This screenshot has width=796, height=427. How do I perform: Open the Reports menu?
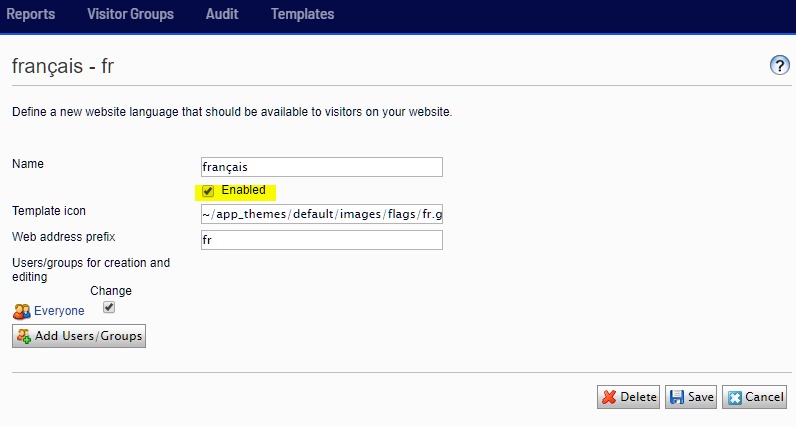point(31,15)
